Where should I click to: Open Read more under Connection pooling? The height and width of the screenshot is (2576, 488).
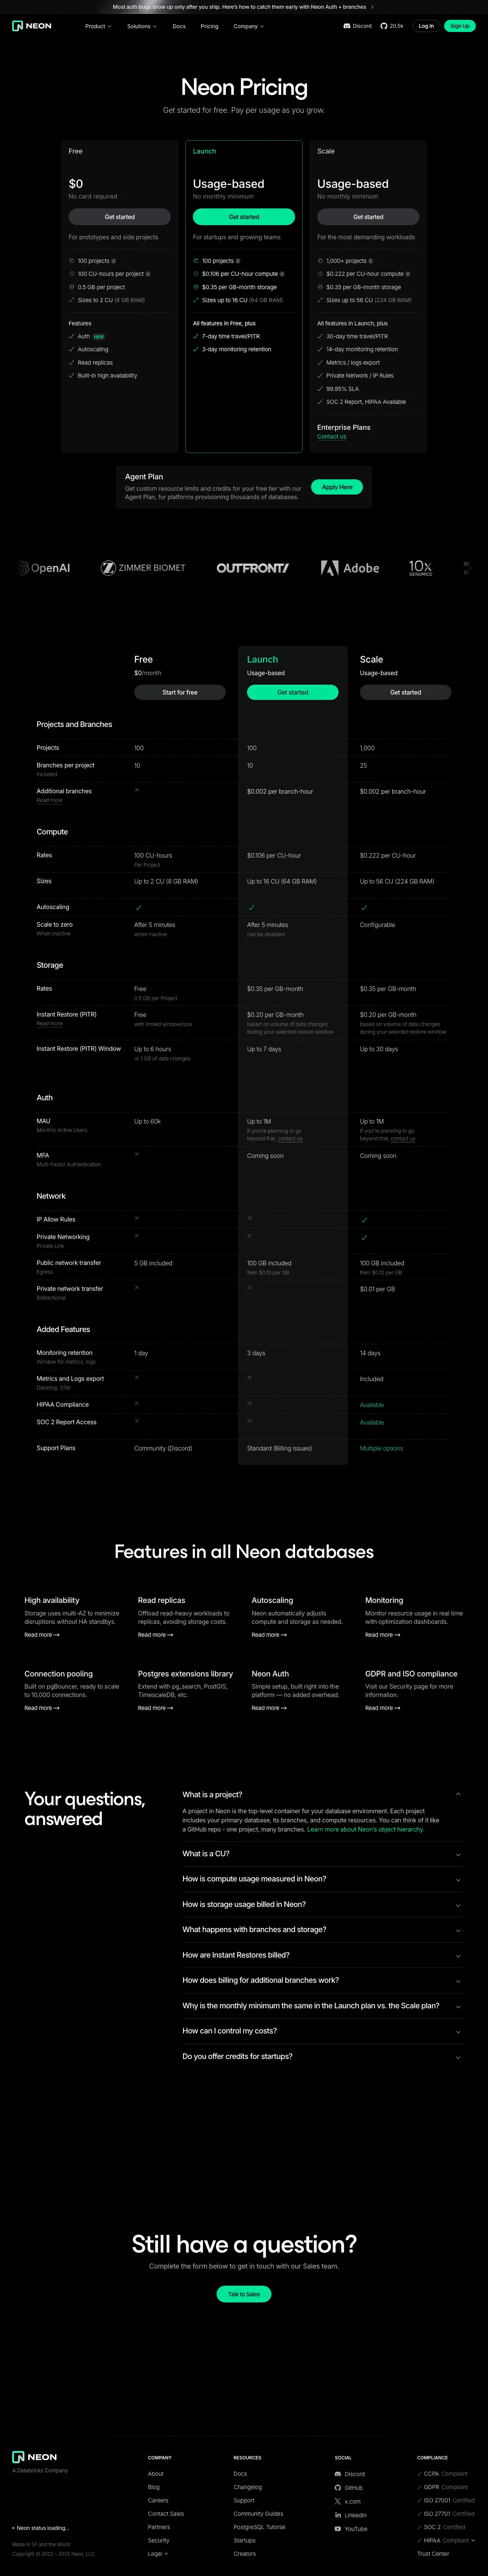pyautogui.click(x=42, y=1708)
